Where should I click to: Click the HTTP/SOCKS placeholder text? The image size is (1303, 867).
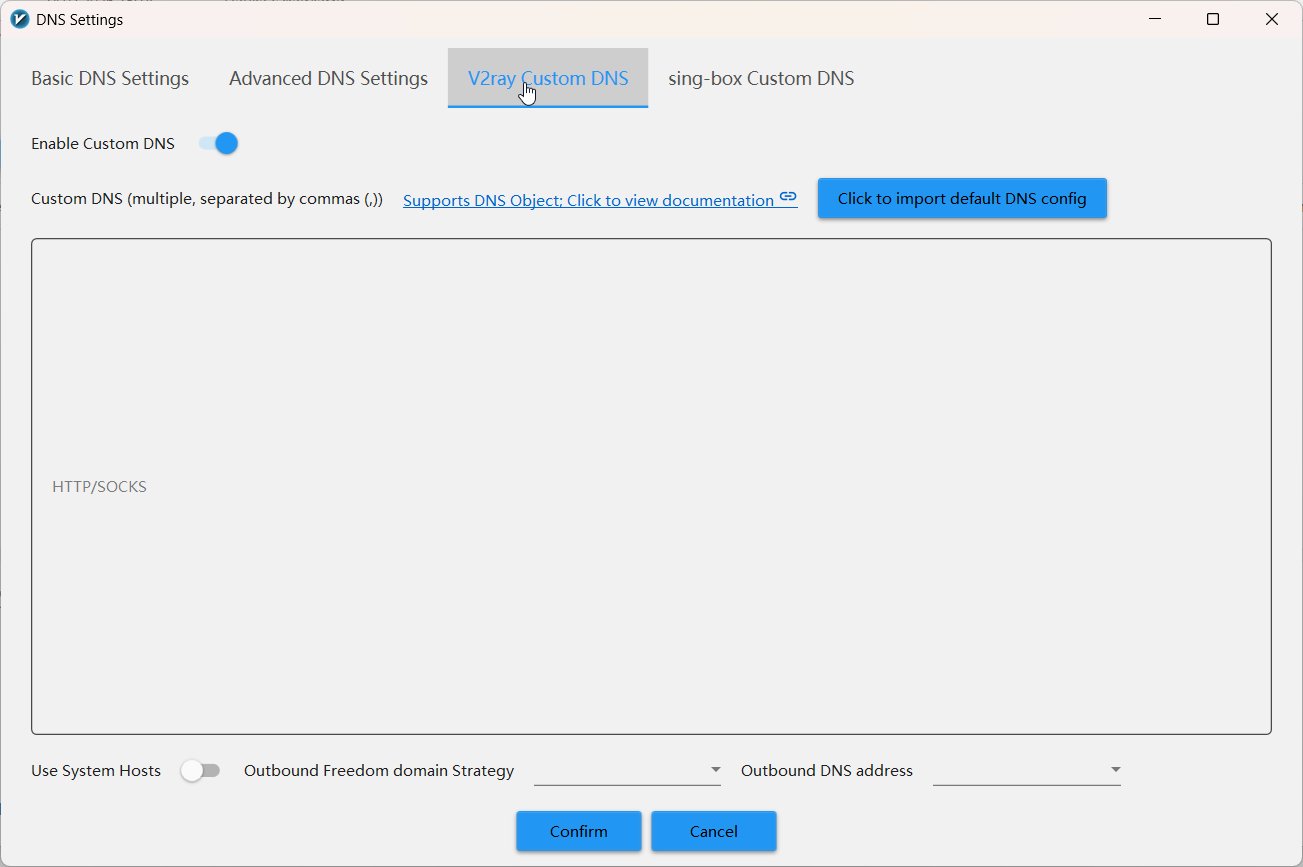point(99,487)
